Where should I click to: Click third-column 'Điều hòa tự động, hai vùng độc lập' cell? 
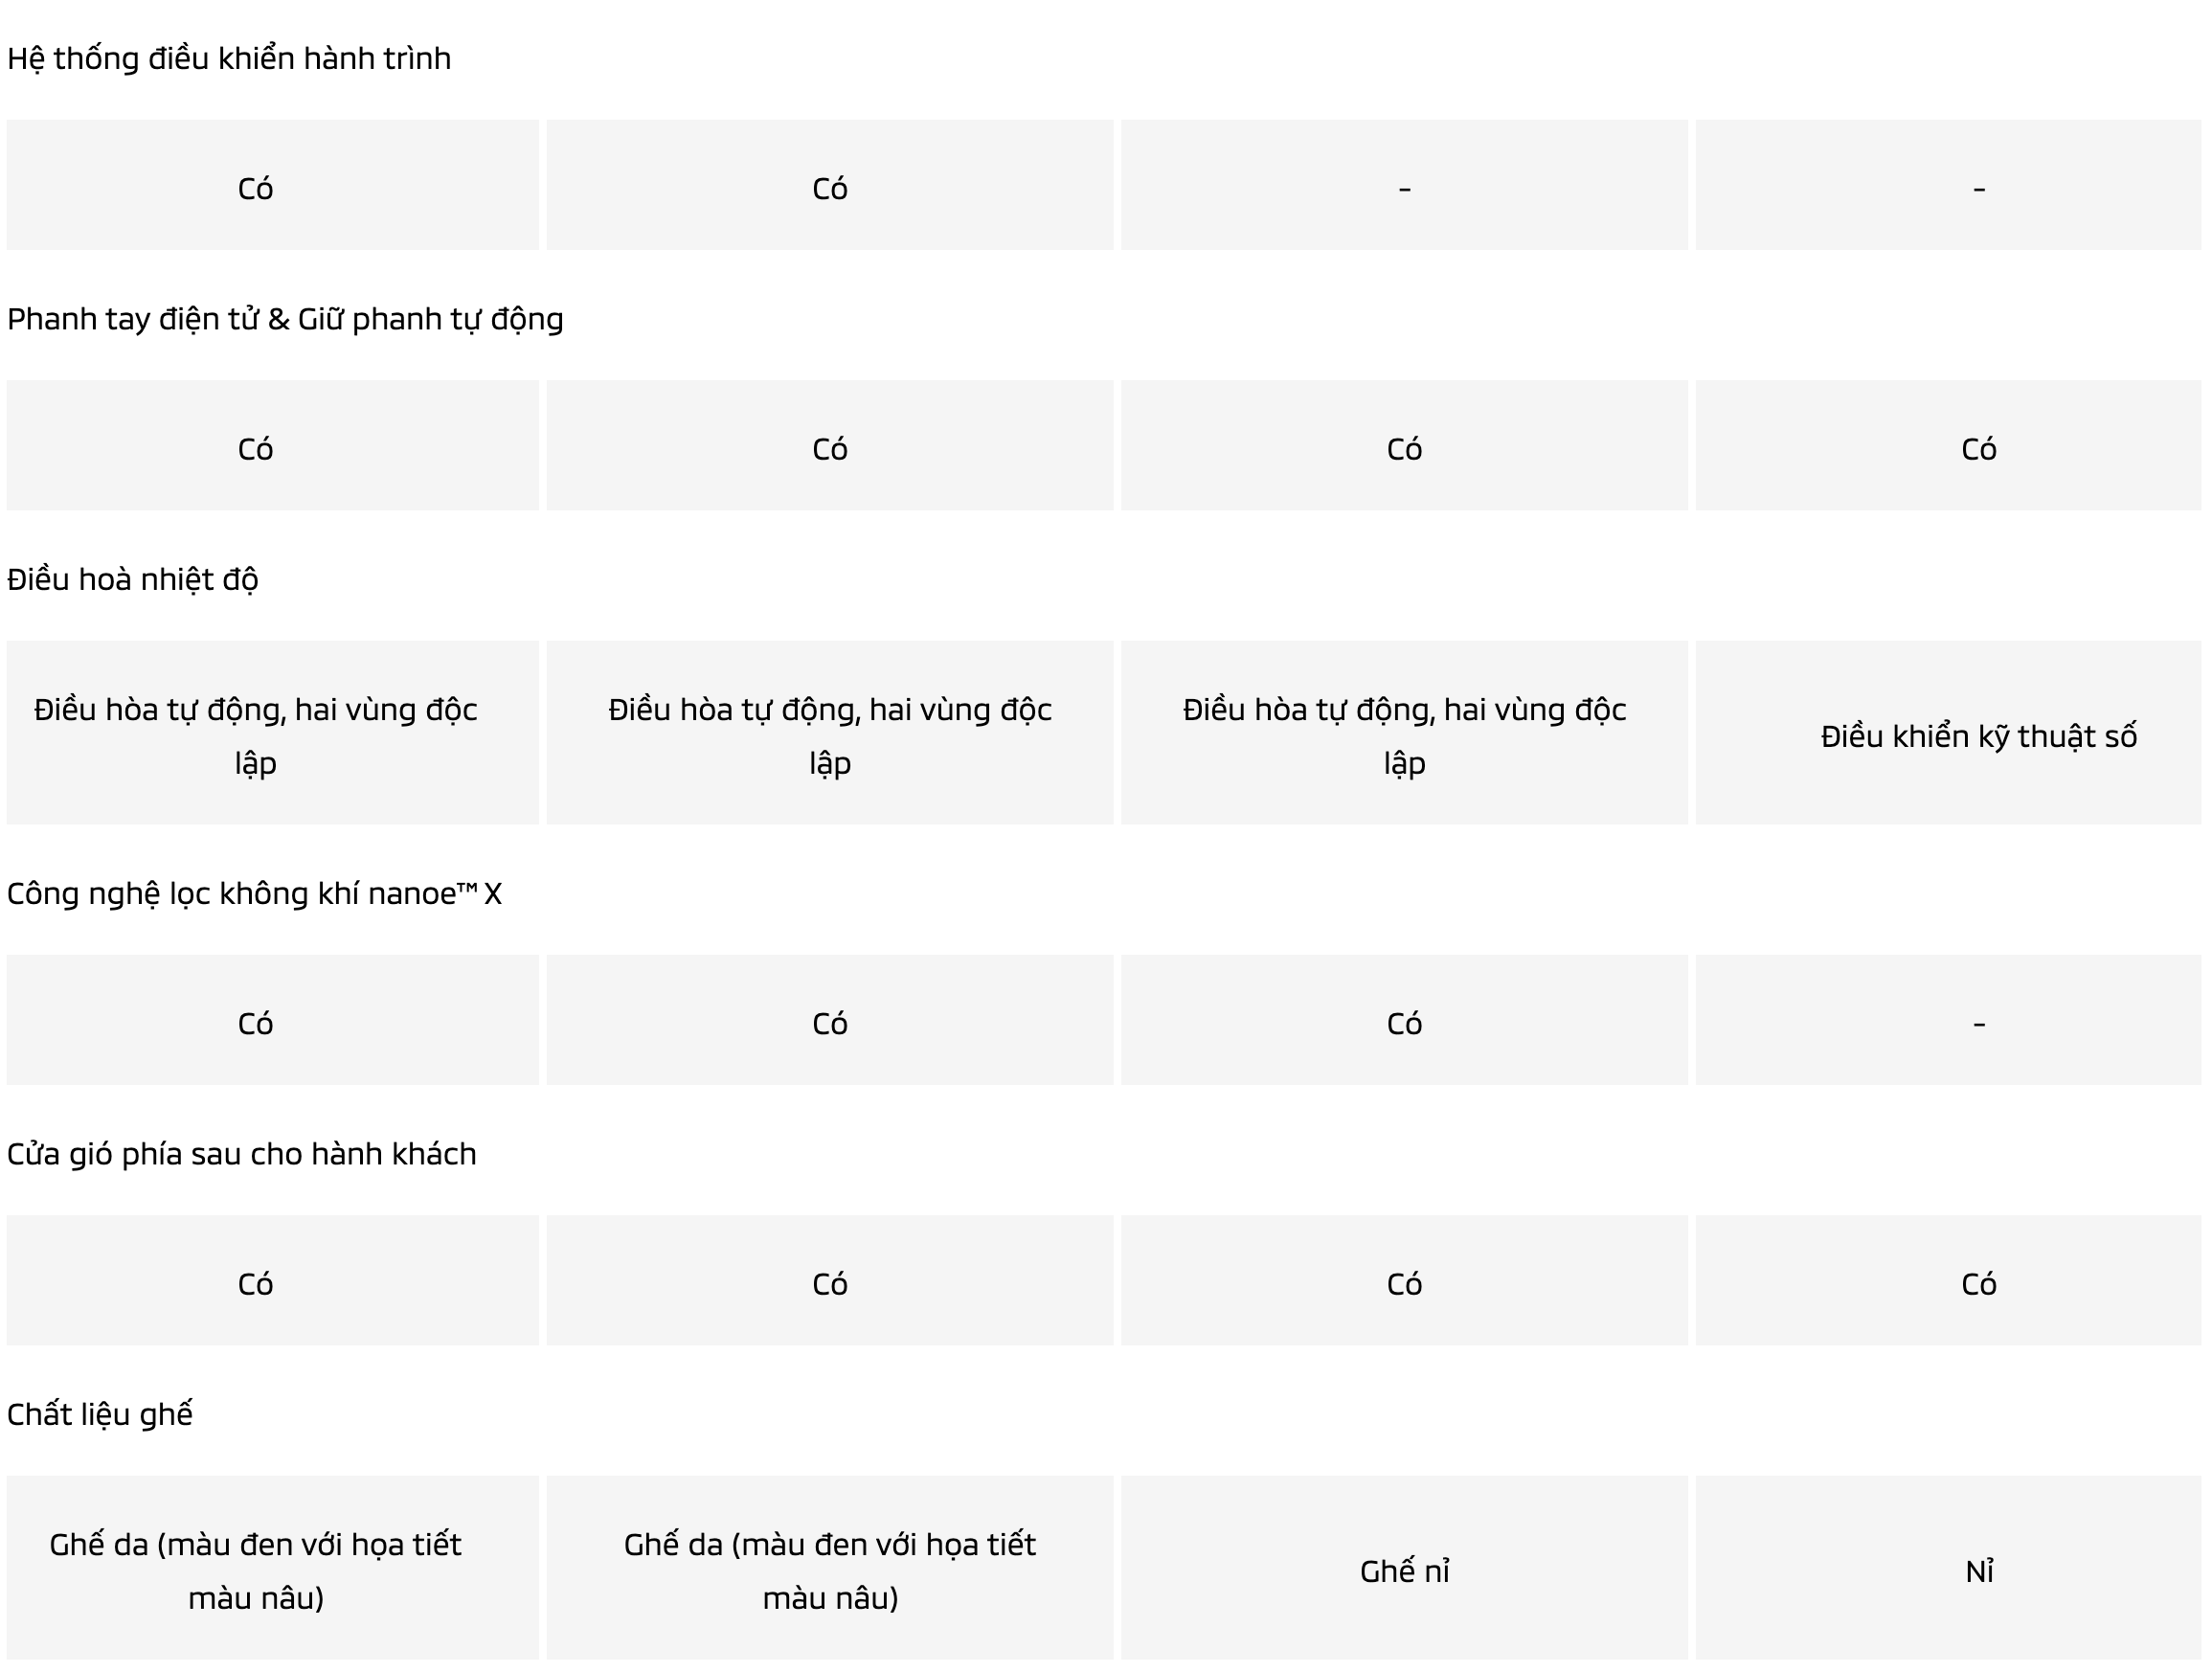click(x=1404, y=736)
